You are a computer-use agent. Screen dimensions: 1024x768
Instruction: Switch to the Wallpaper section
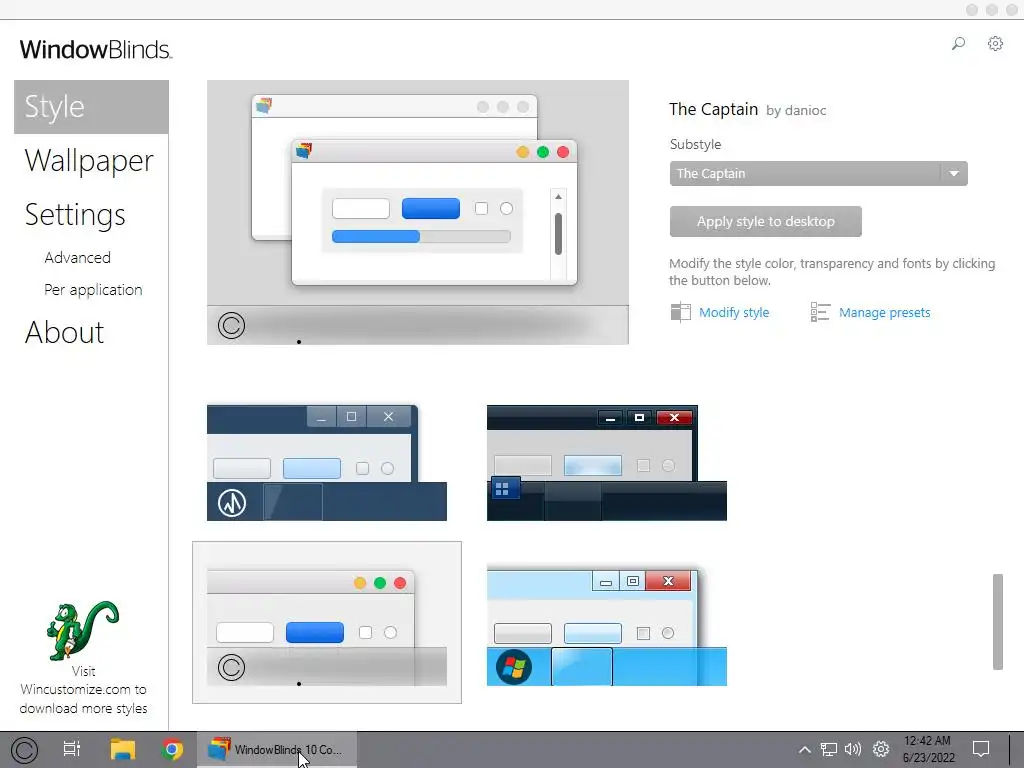[89, 161]
